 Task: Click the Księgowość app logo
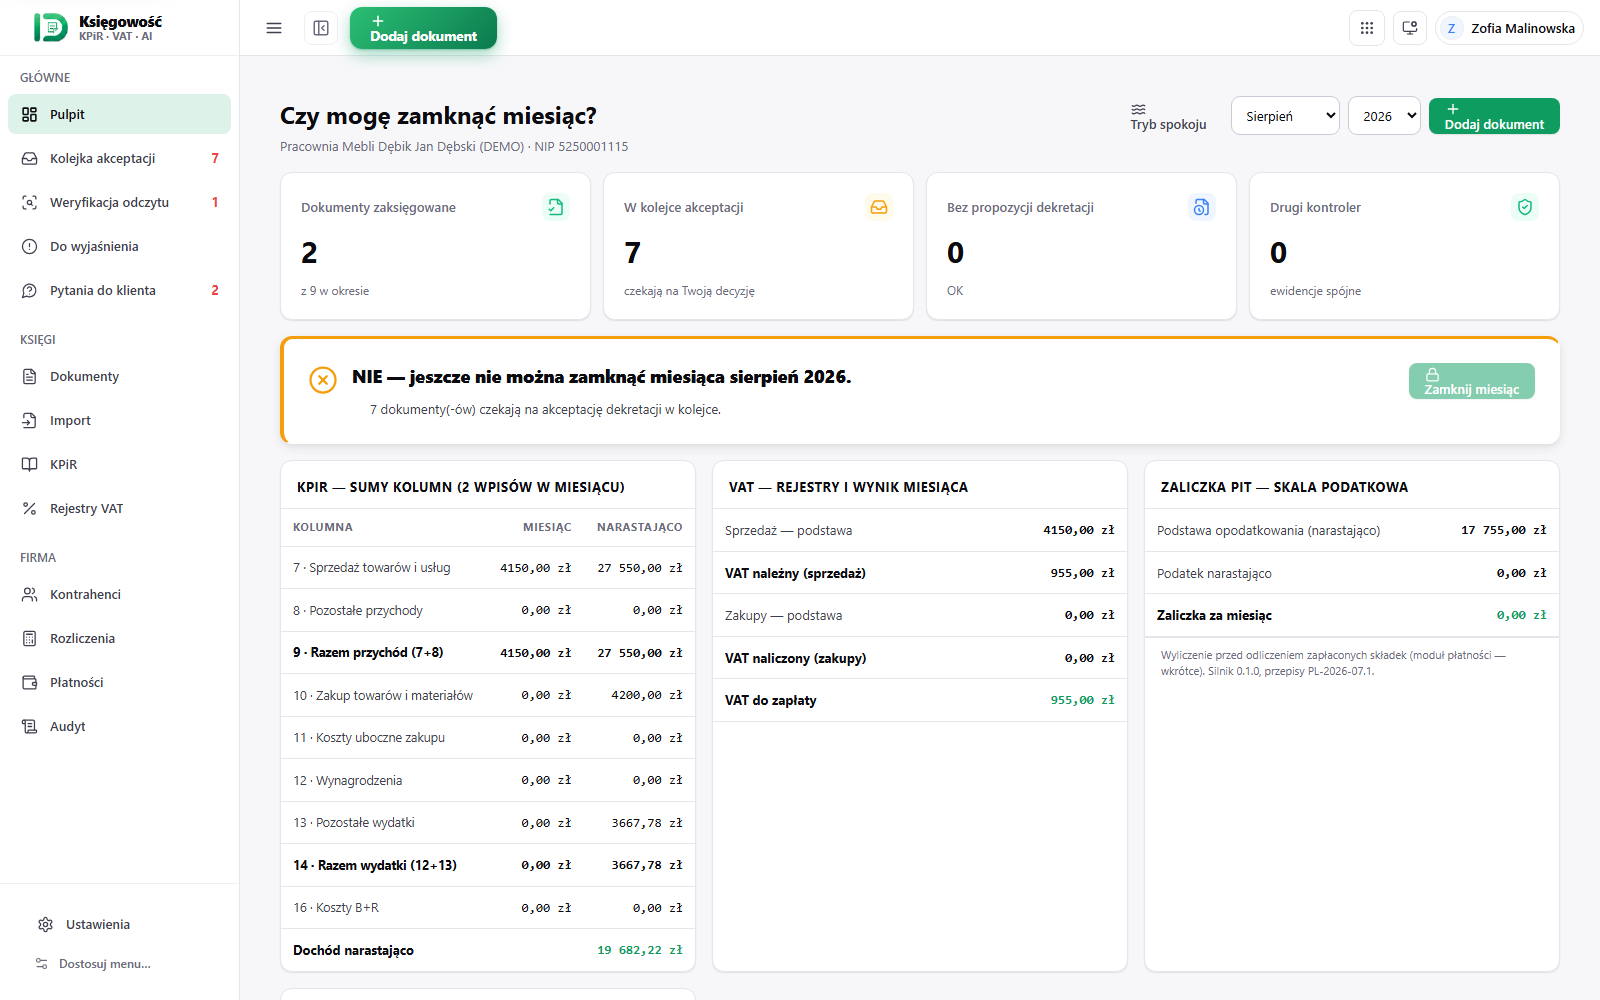pyautogui.click(x=51, y=28)
